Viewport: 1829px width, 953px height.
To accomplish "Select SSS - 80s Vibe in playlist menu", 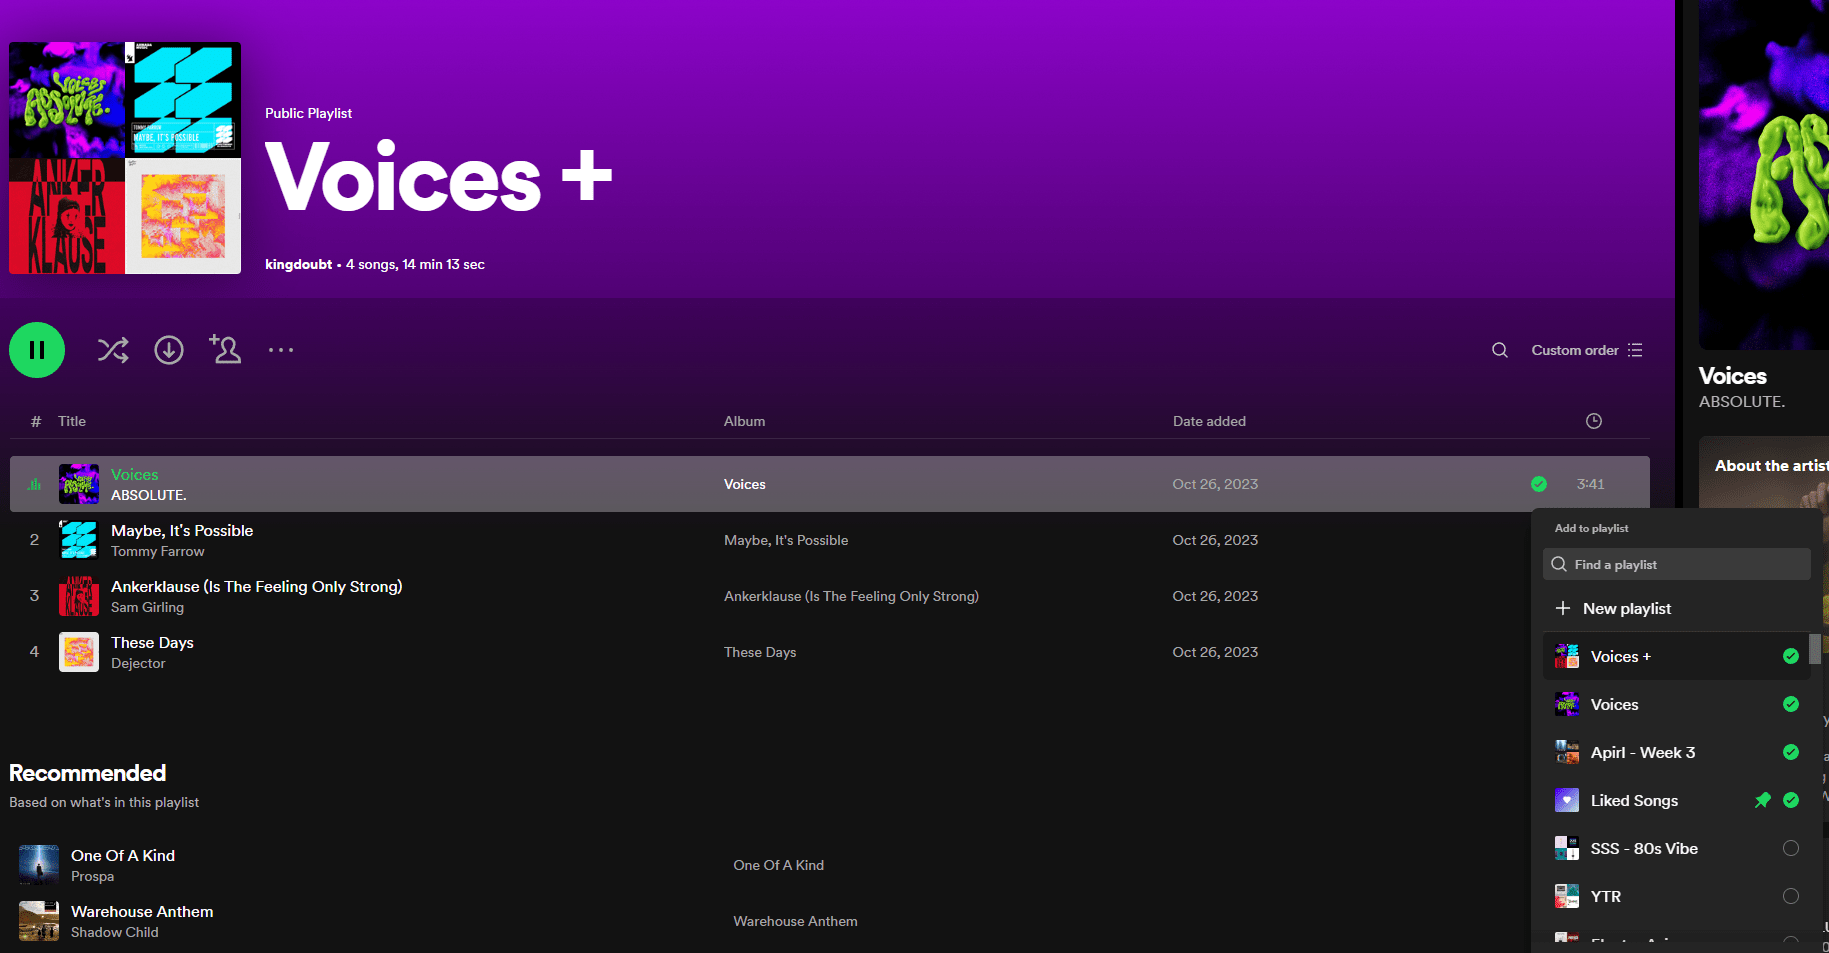I will pos(1677,848).
